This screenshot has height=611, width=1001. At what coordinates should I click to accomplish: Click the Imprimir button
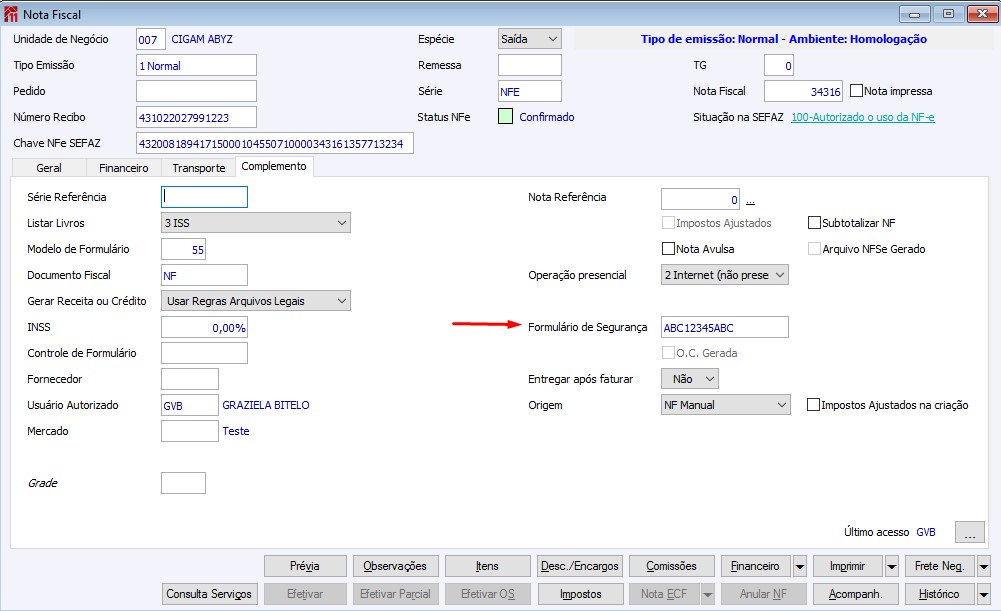[x=848, y=566]
